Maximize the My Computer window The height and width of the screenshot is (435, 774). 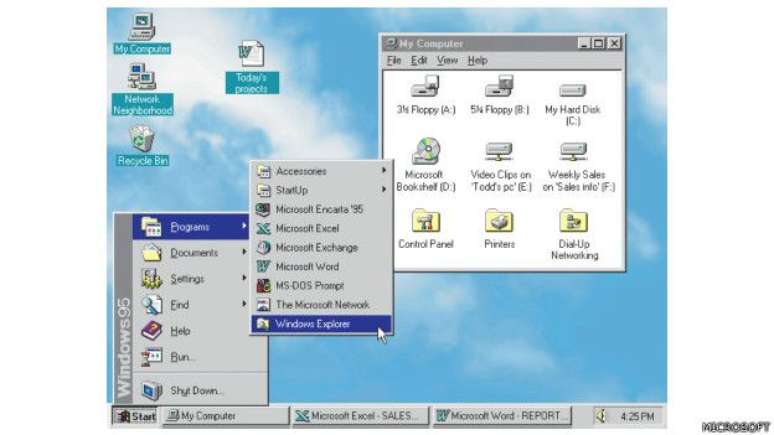[x=598, y=43]
